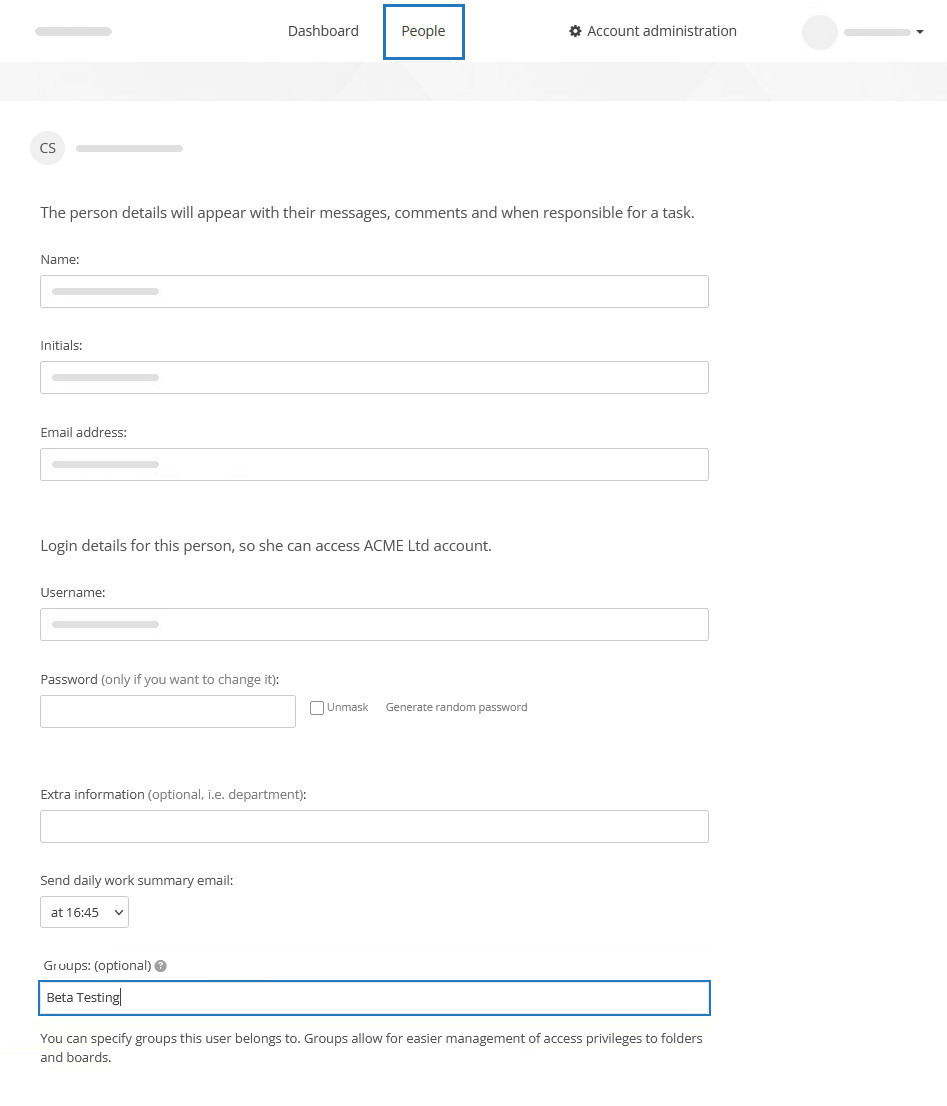Go to the Dashboard

click(322, 31)
